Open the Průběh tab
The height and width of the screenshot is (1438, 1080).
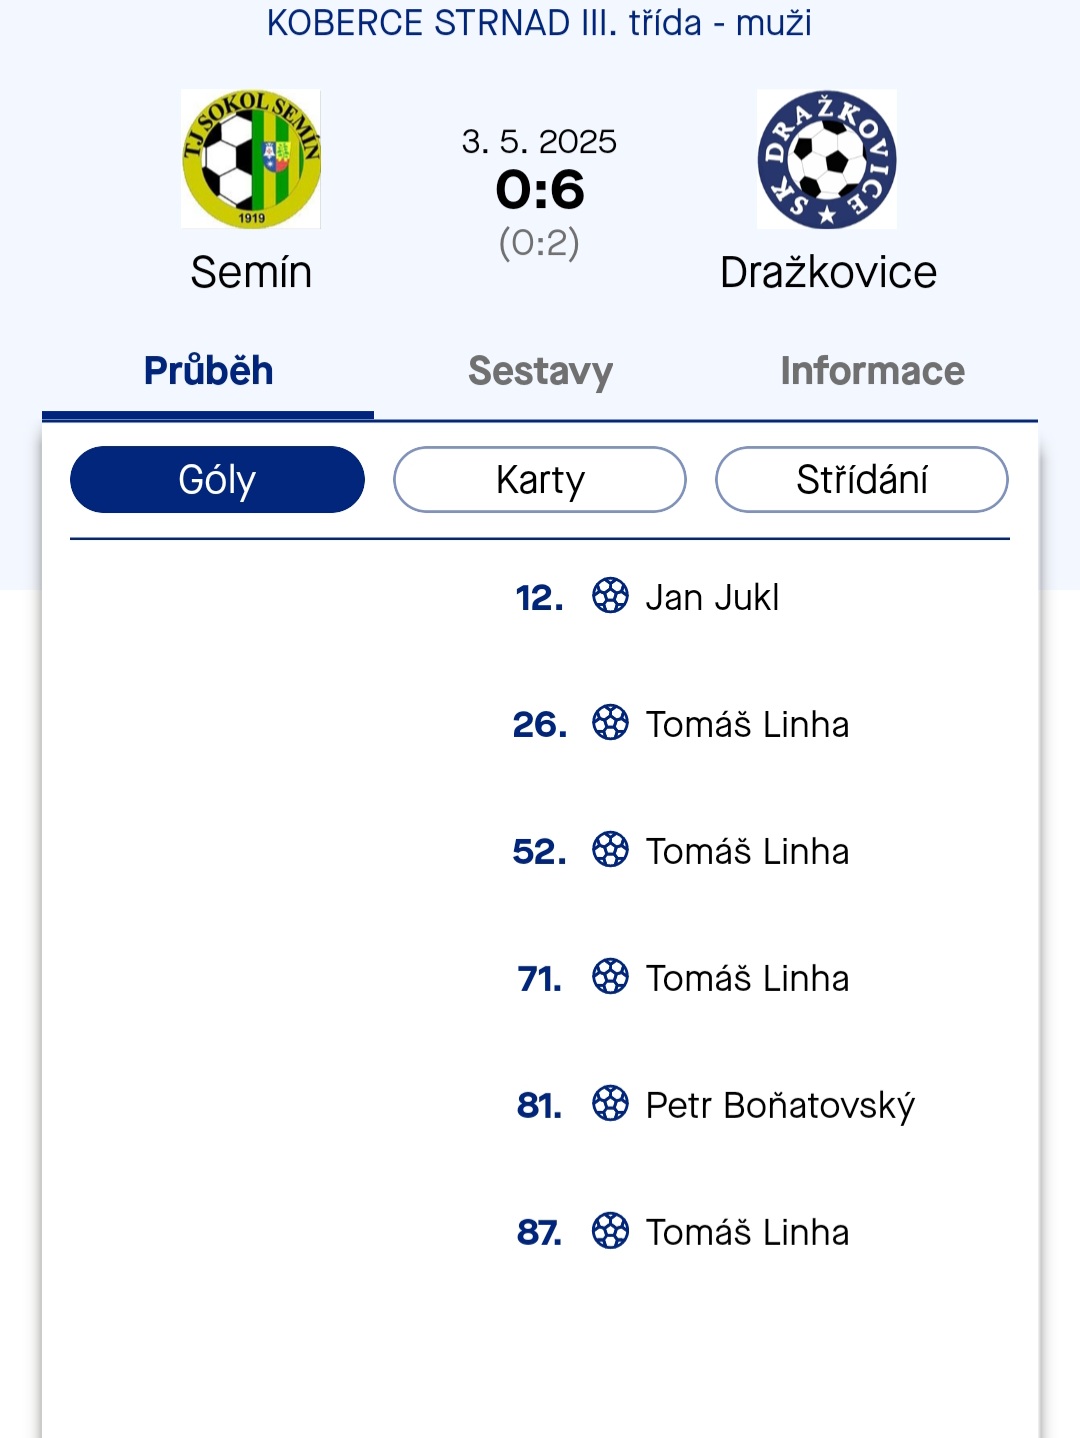pos(208,371)
